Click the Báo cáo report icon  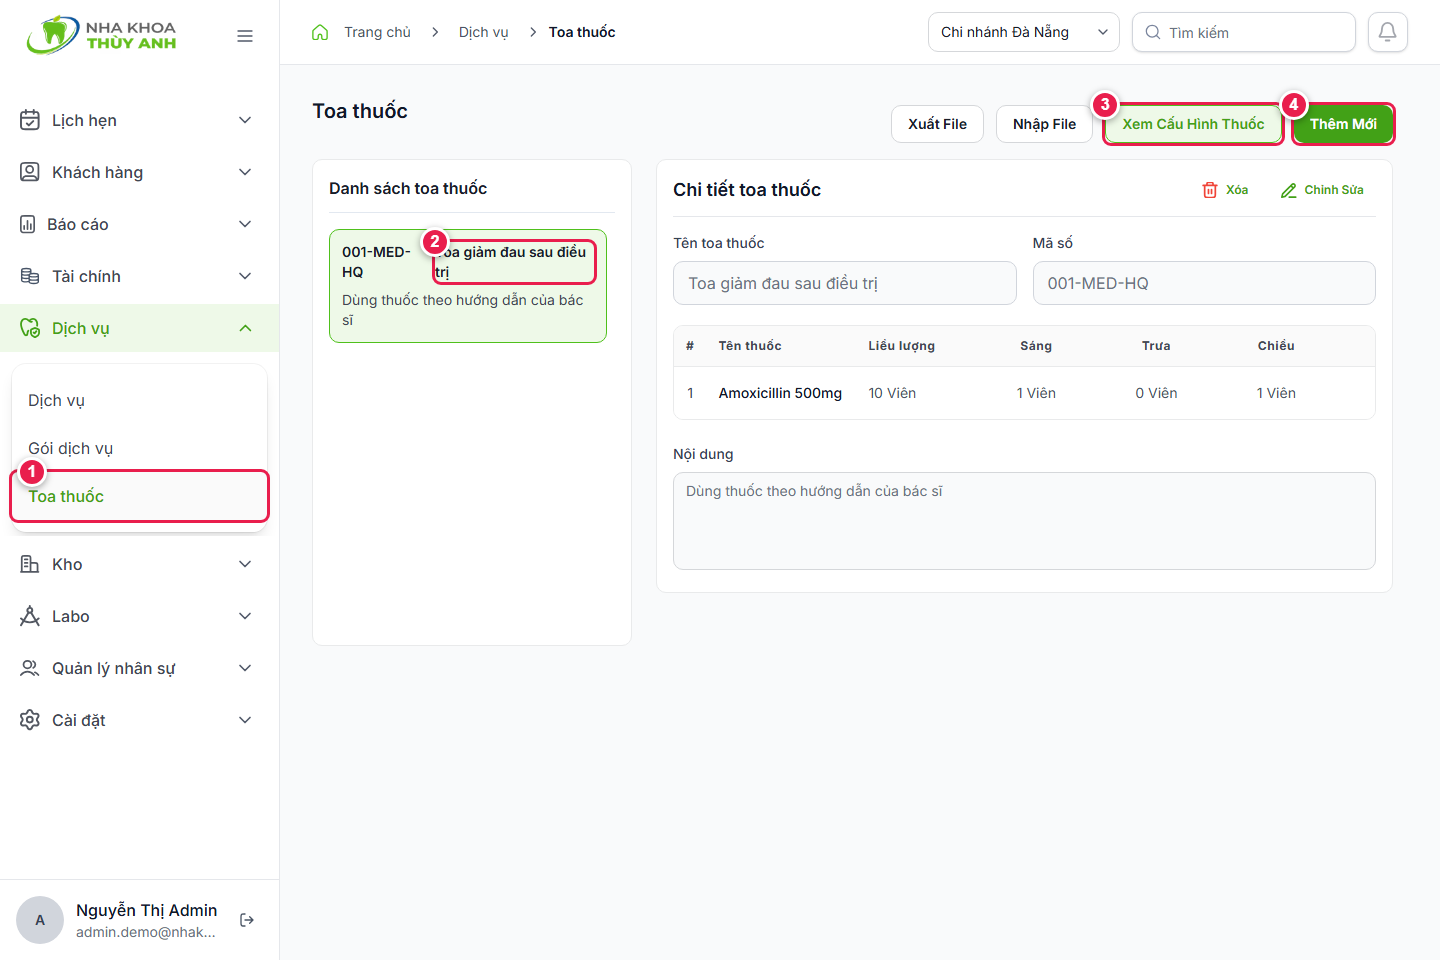pyautogui.click(x=28, y=224)
